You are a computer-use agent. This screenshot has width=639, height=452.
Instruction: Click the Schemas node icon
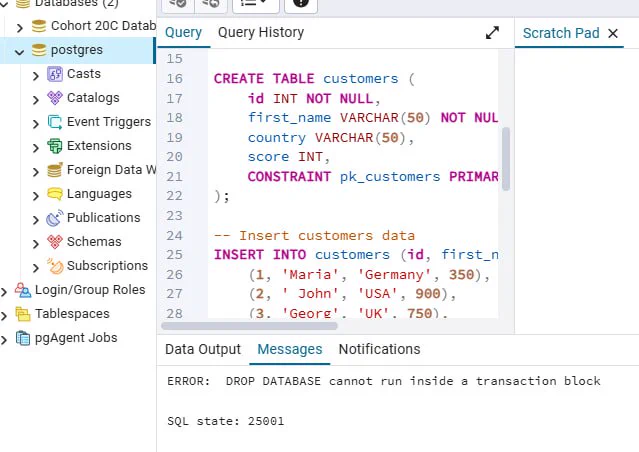pos(55,242)
